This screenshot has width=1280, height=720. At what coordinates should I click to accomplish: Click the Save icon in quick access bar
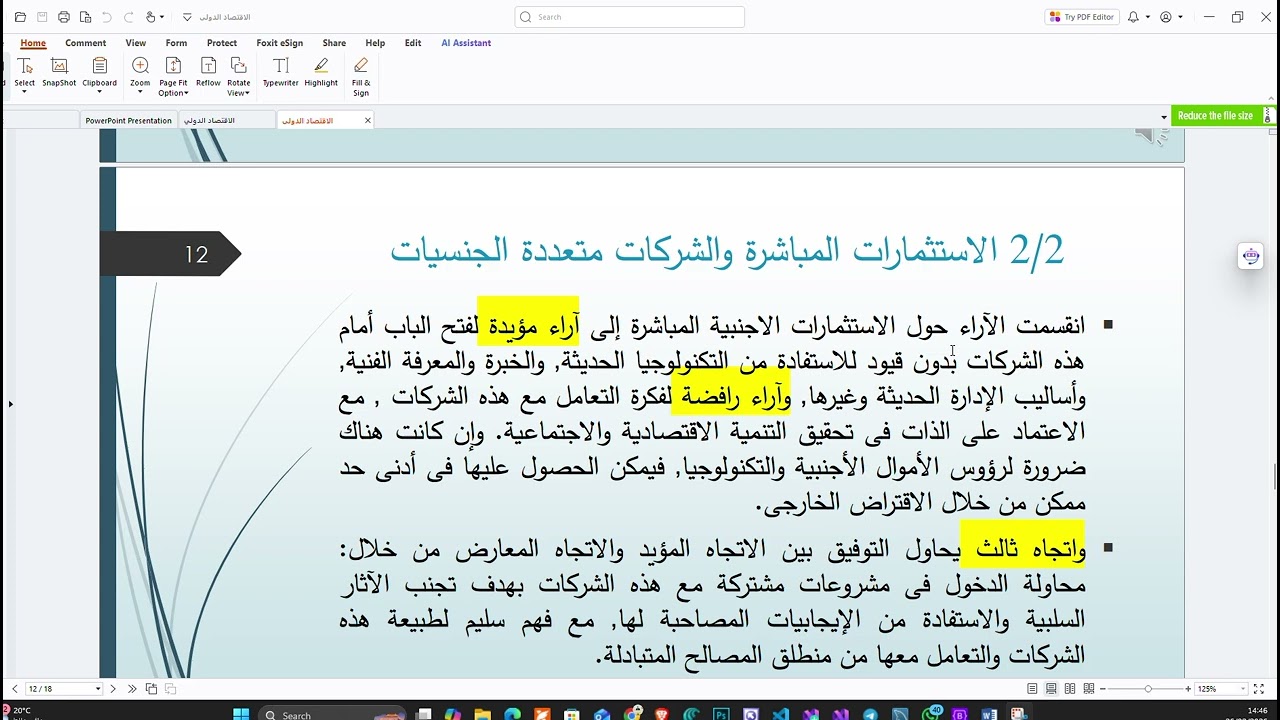[x=42, y=17]
